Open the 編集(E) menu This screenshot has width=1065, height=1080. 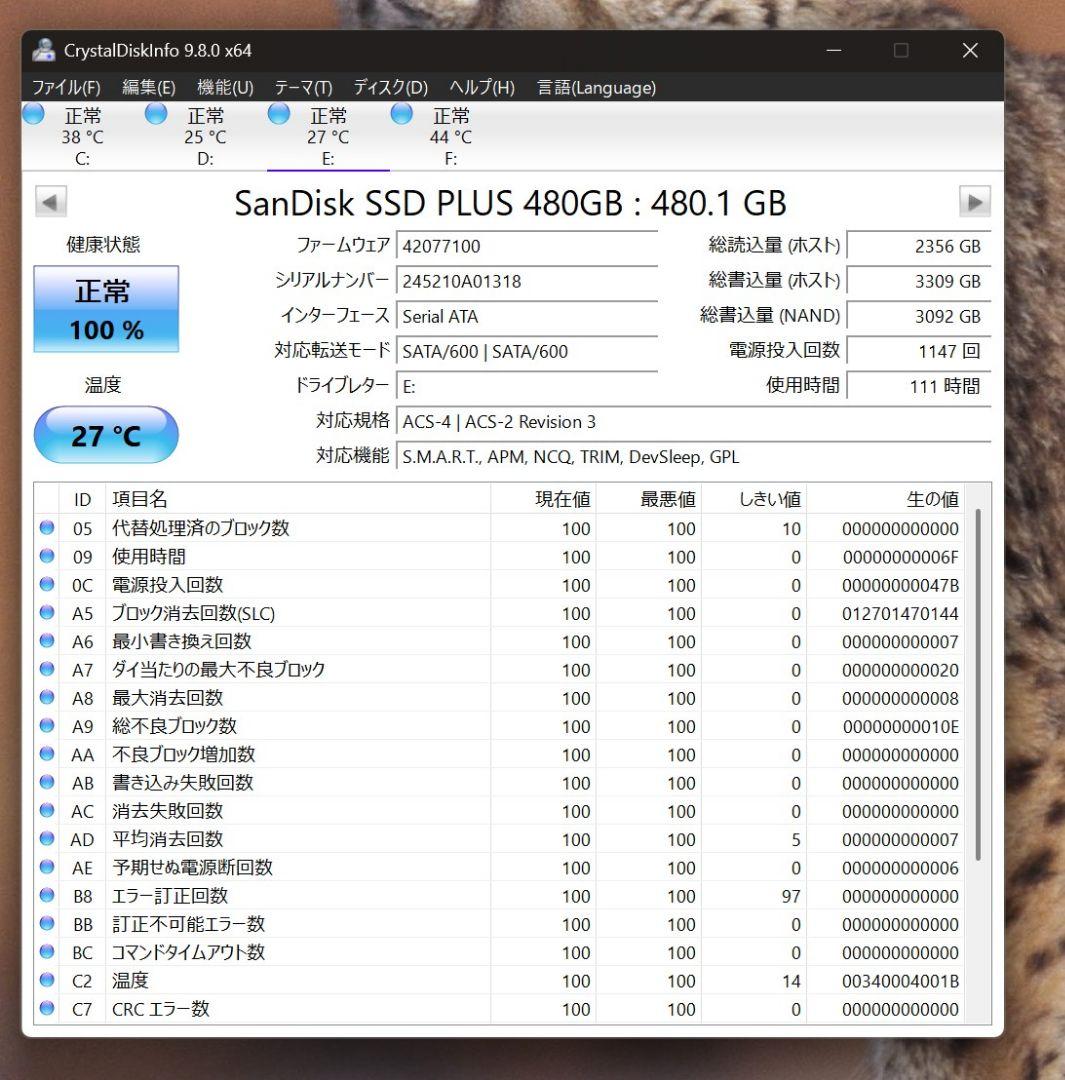coord(149,87)
